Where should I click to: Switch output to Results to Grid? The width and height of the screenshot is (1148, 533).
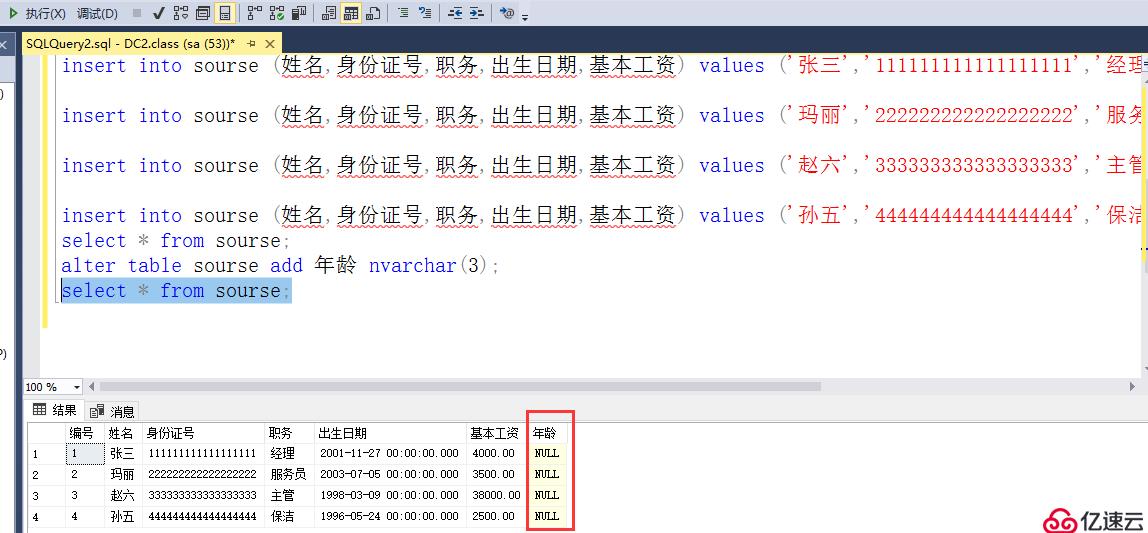351,13
